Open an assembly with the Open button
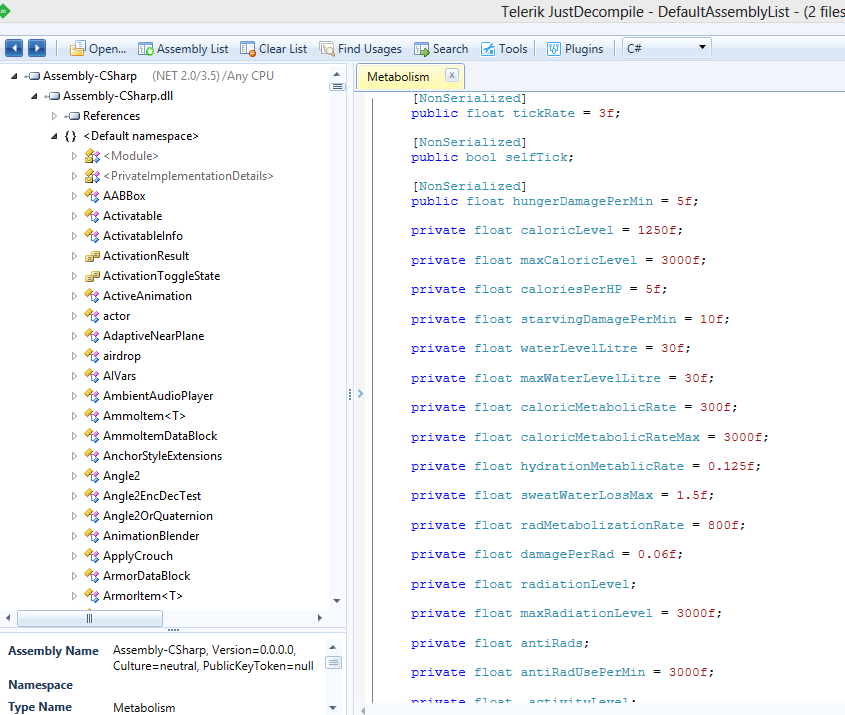The width and height of the screenshot is (845, 715). click(x=98, y=49)
